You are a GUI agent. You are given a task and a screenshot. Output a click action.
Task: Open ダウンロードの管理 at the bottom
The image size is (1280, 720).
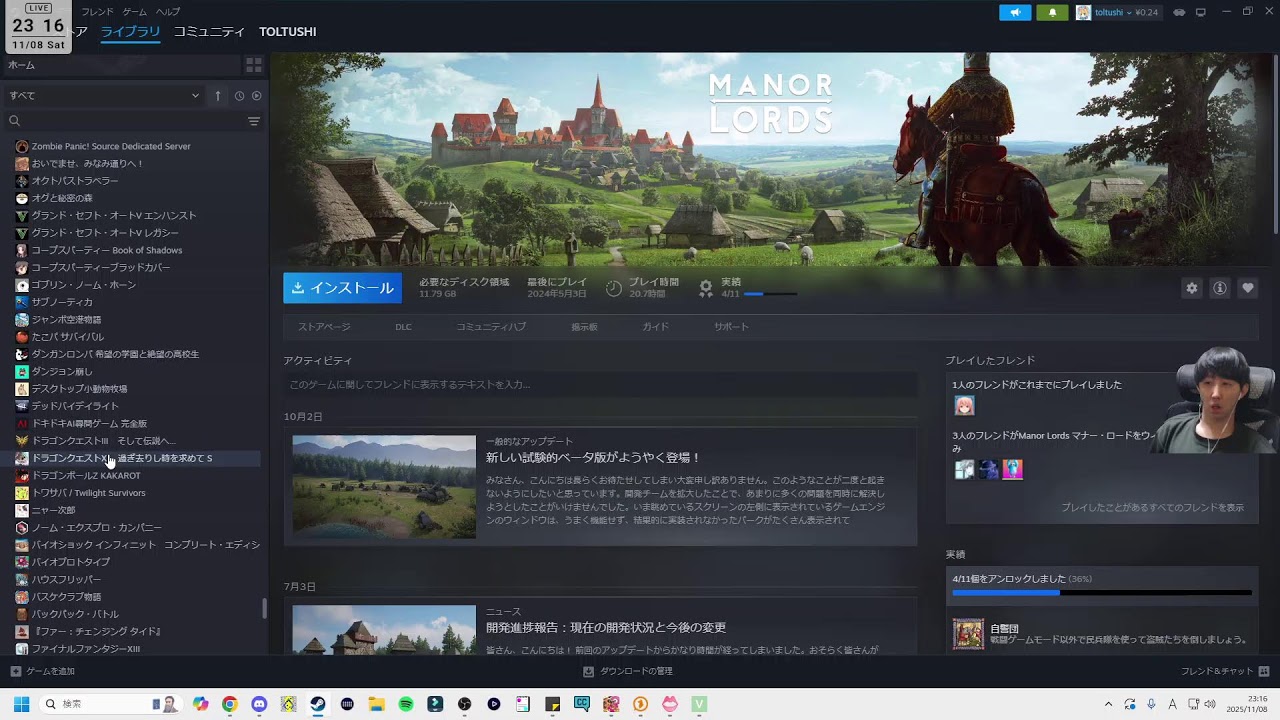(628, 671)
